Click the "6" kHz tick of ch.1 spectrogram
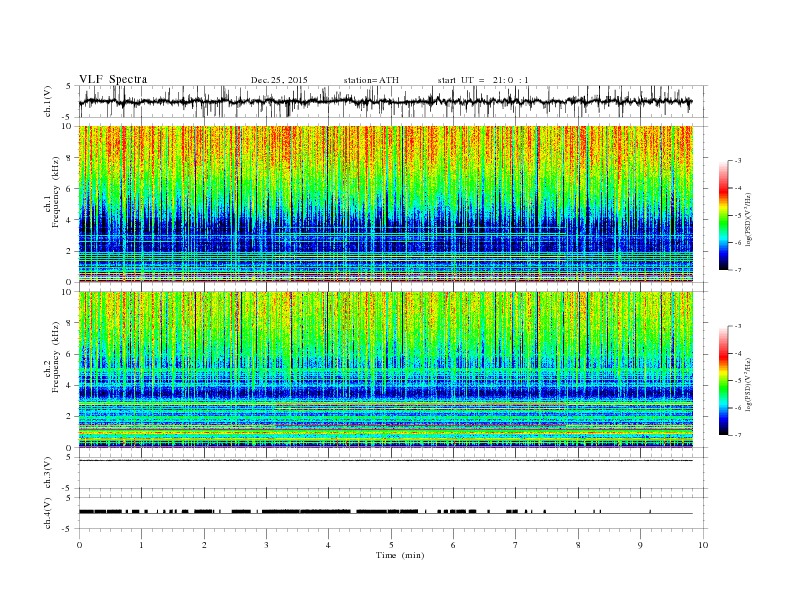The height and width of the screenshot is (612, 792). 70,189
